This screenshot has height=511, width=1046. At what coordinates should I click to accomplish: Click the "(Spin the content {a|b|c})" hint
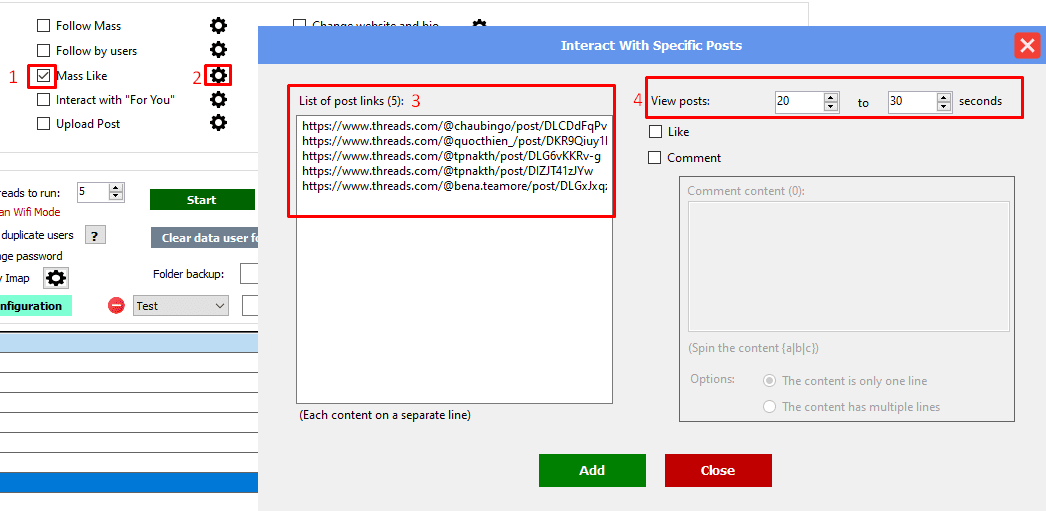(x=753, y=348)
